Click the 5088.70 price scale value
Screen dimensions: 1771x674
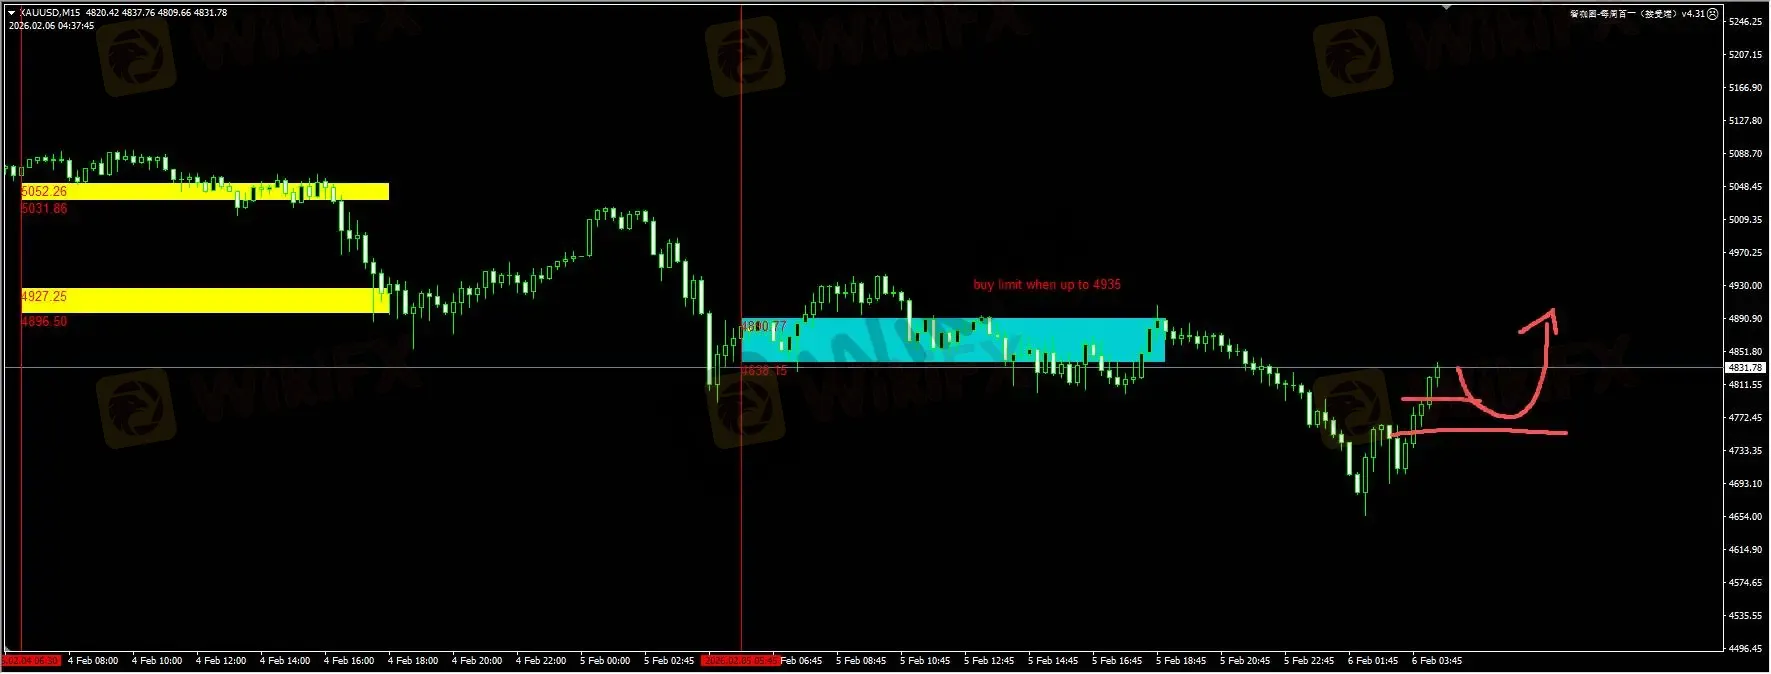pyautogui.click(x=1745, y=154)
